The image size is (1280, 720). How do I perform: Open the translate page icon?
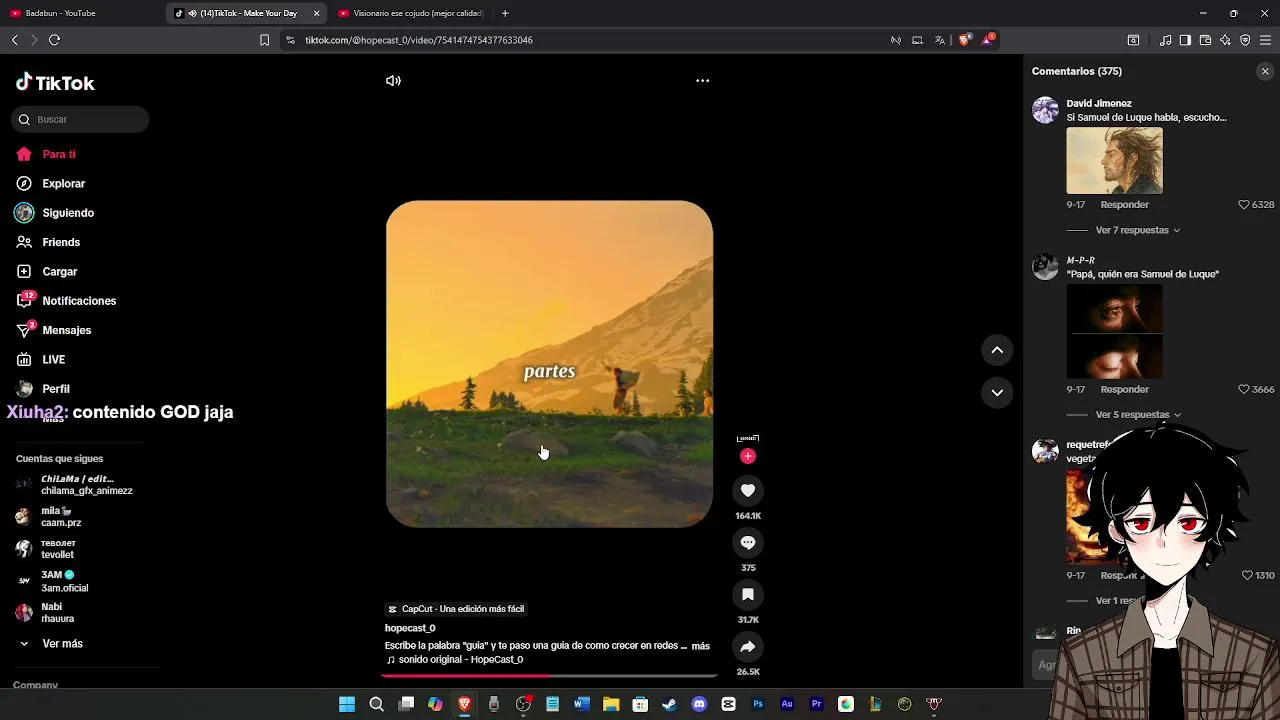pos(940,40)
